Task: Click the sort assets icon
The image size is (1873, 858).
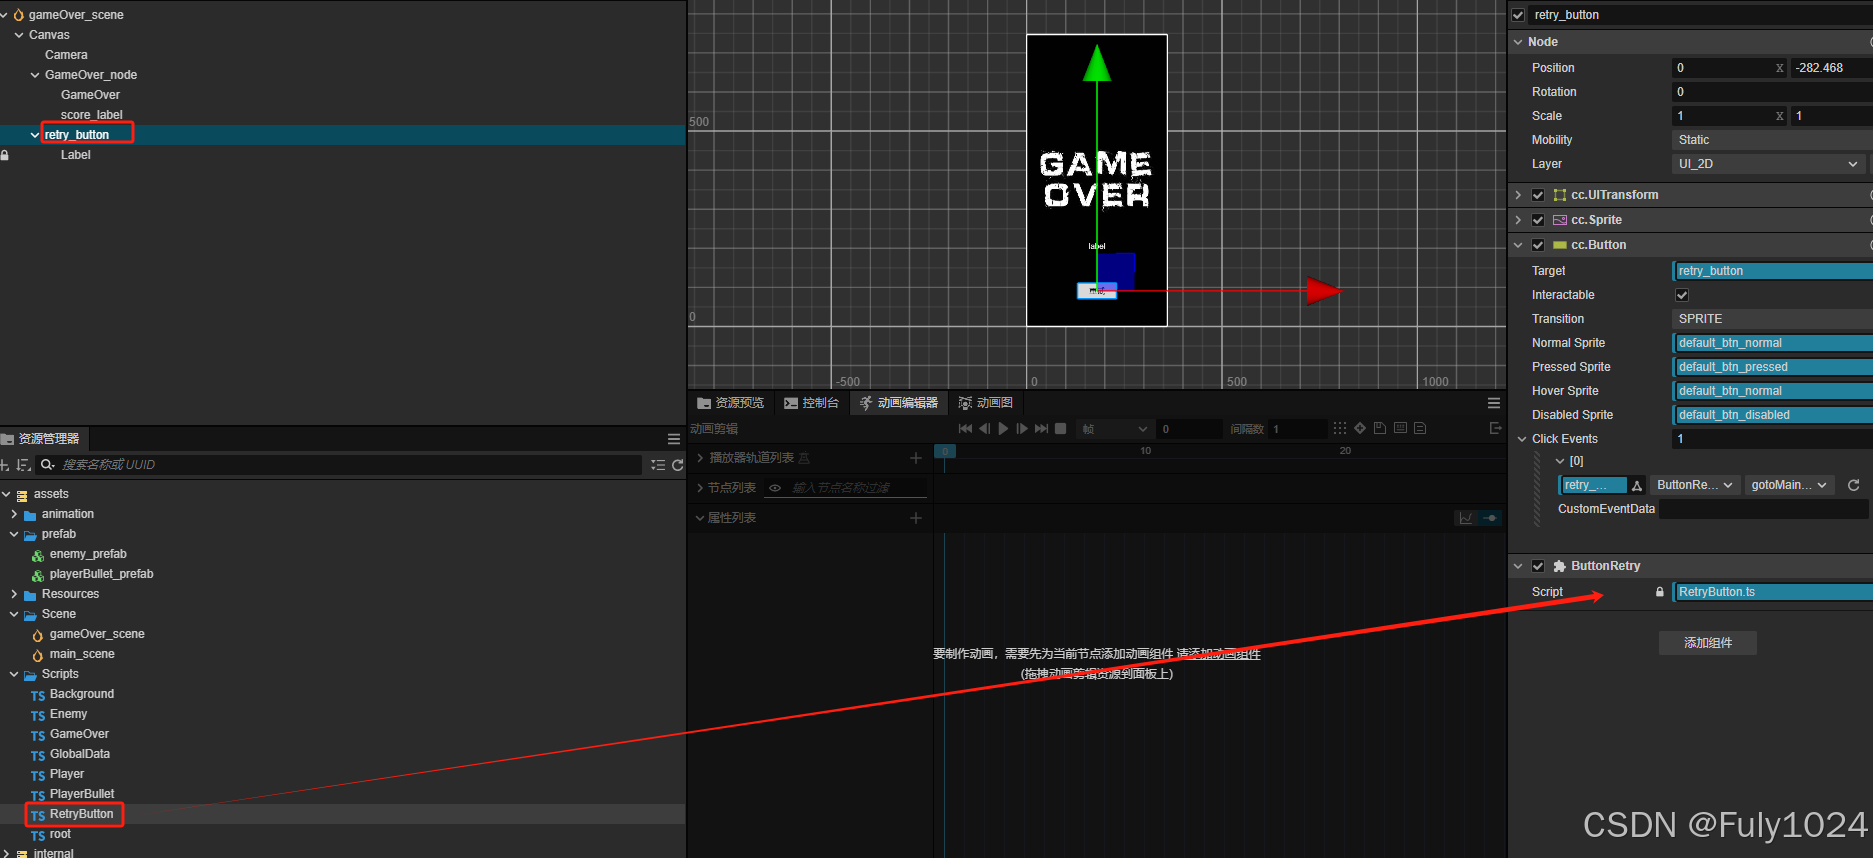Action: click(x=23, y=465)
